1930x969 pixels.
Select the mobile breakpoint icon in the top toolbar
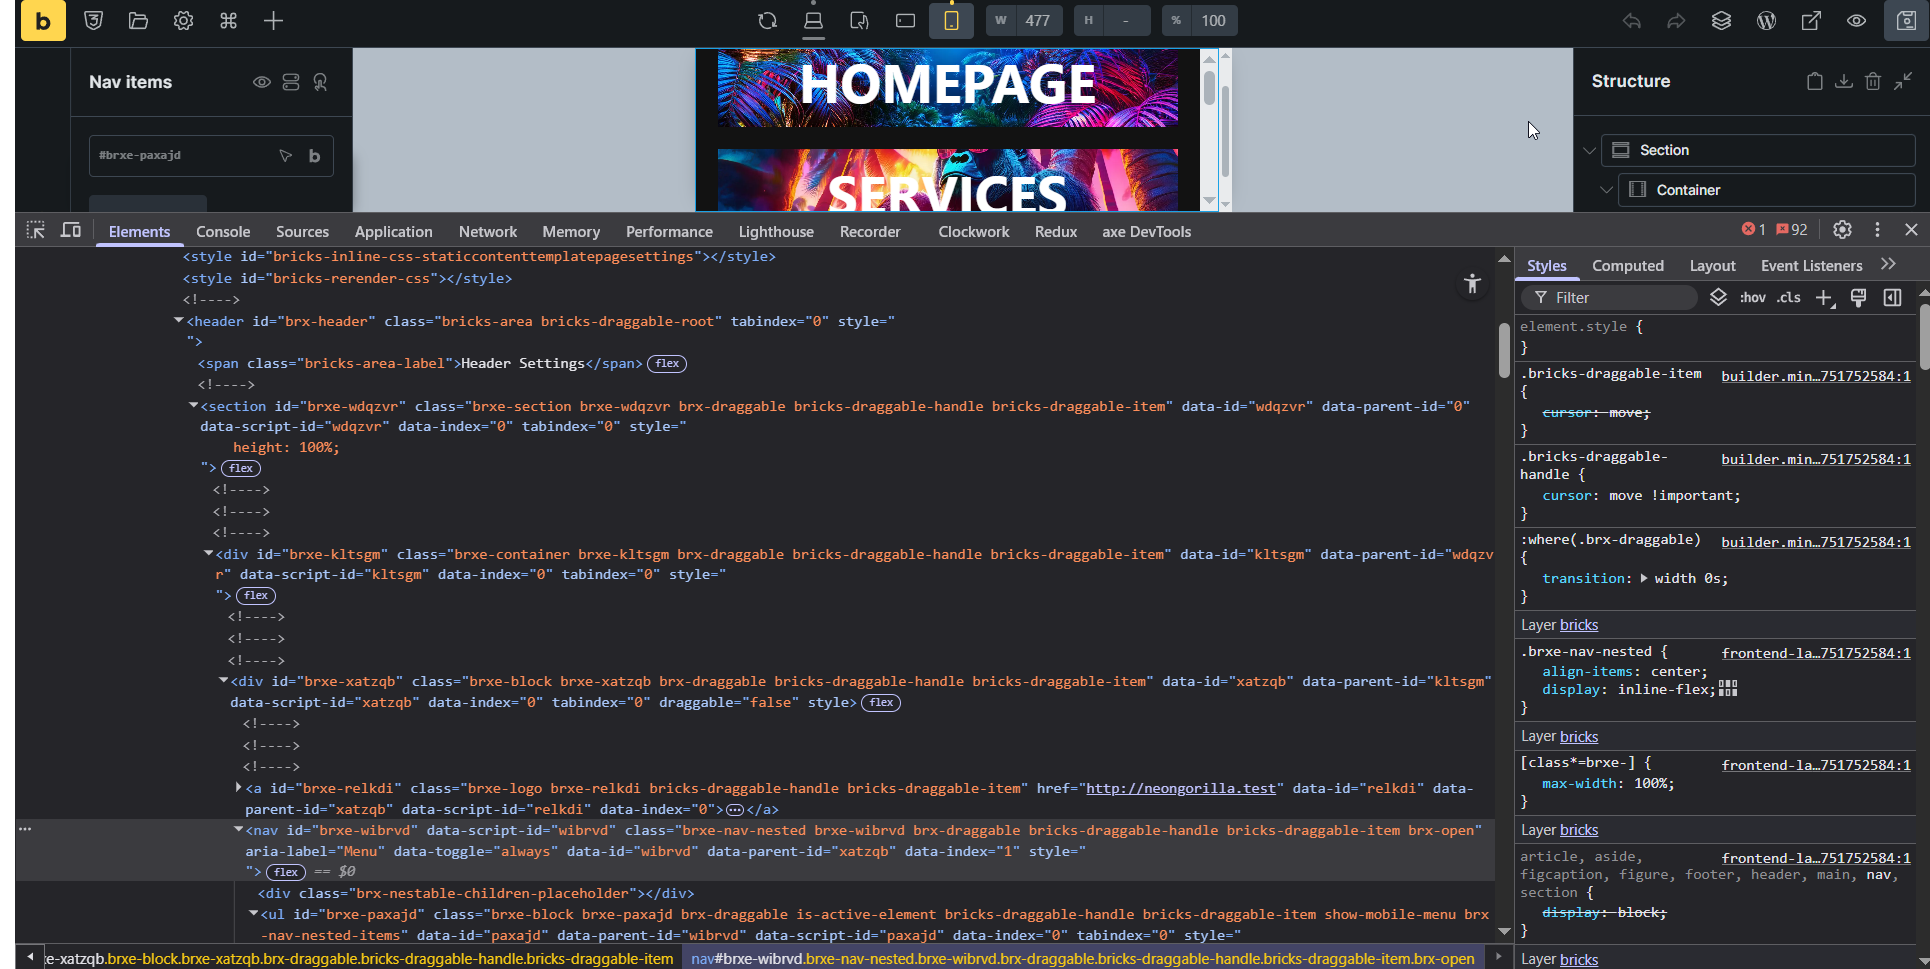point(951,20)
